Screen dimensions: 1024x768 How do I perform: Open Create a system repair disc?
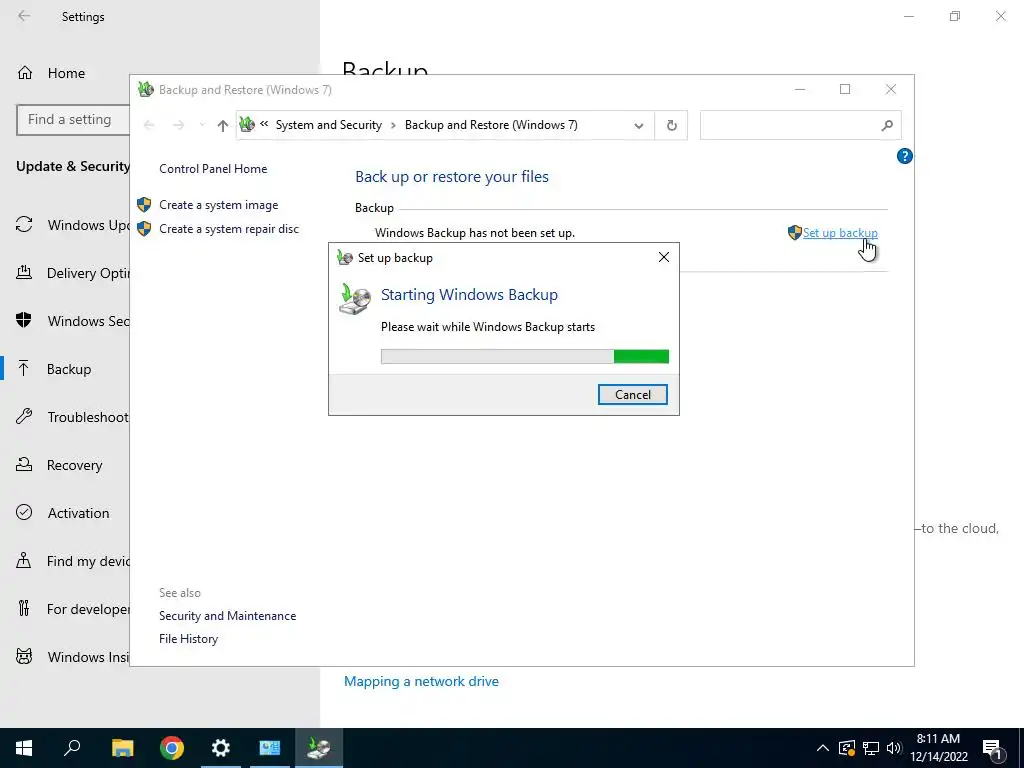(229, 229)
